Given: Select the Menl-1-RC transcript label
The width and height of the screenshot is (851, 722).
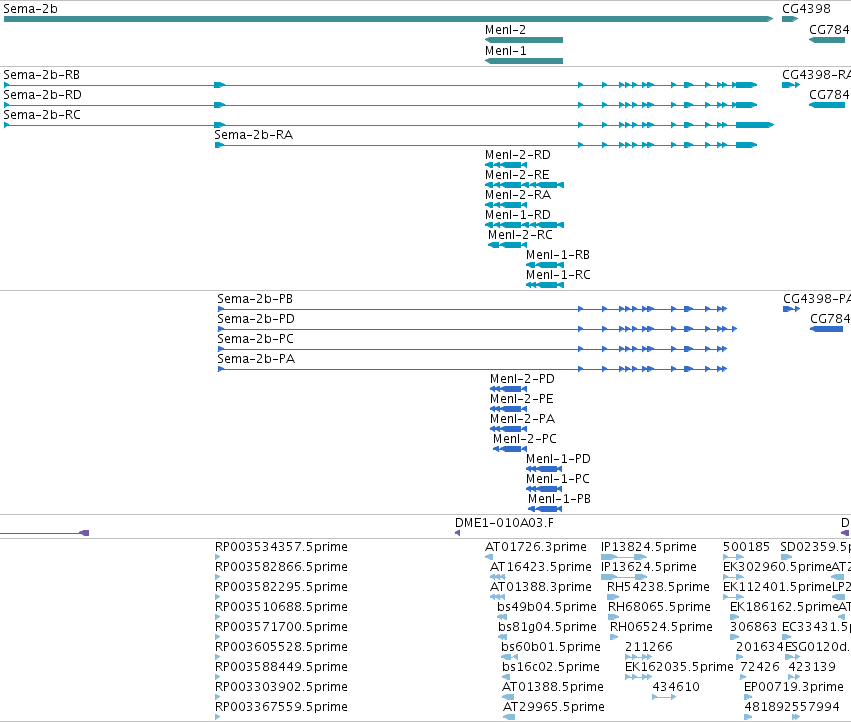Looking at the screenshot, I should [x=558, y=275].
